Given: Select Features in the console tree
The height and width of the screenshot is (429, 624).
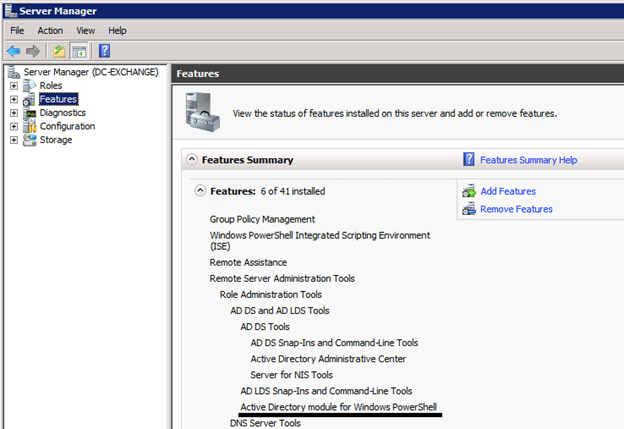Looking at the screenshot, I should click(x=58, y=99).
